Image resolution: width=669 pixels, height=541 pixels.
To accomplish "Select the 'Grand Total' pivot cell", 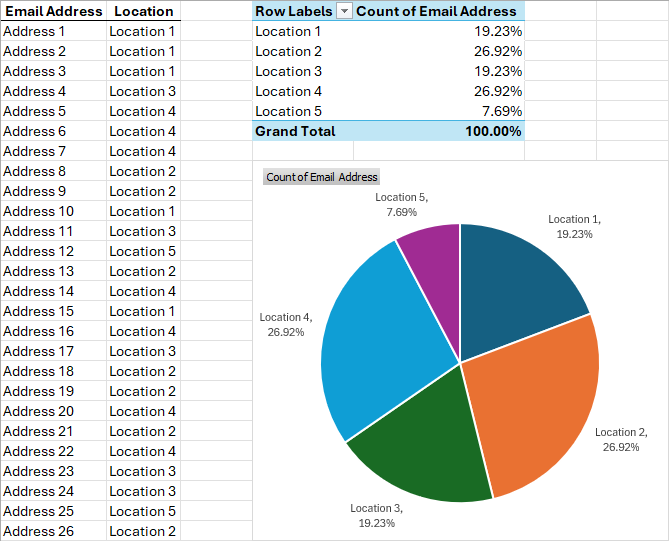I will [x=303, y=131].
